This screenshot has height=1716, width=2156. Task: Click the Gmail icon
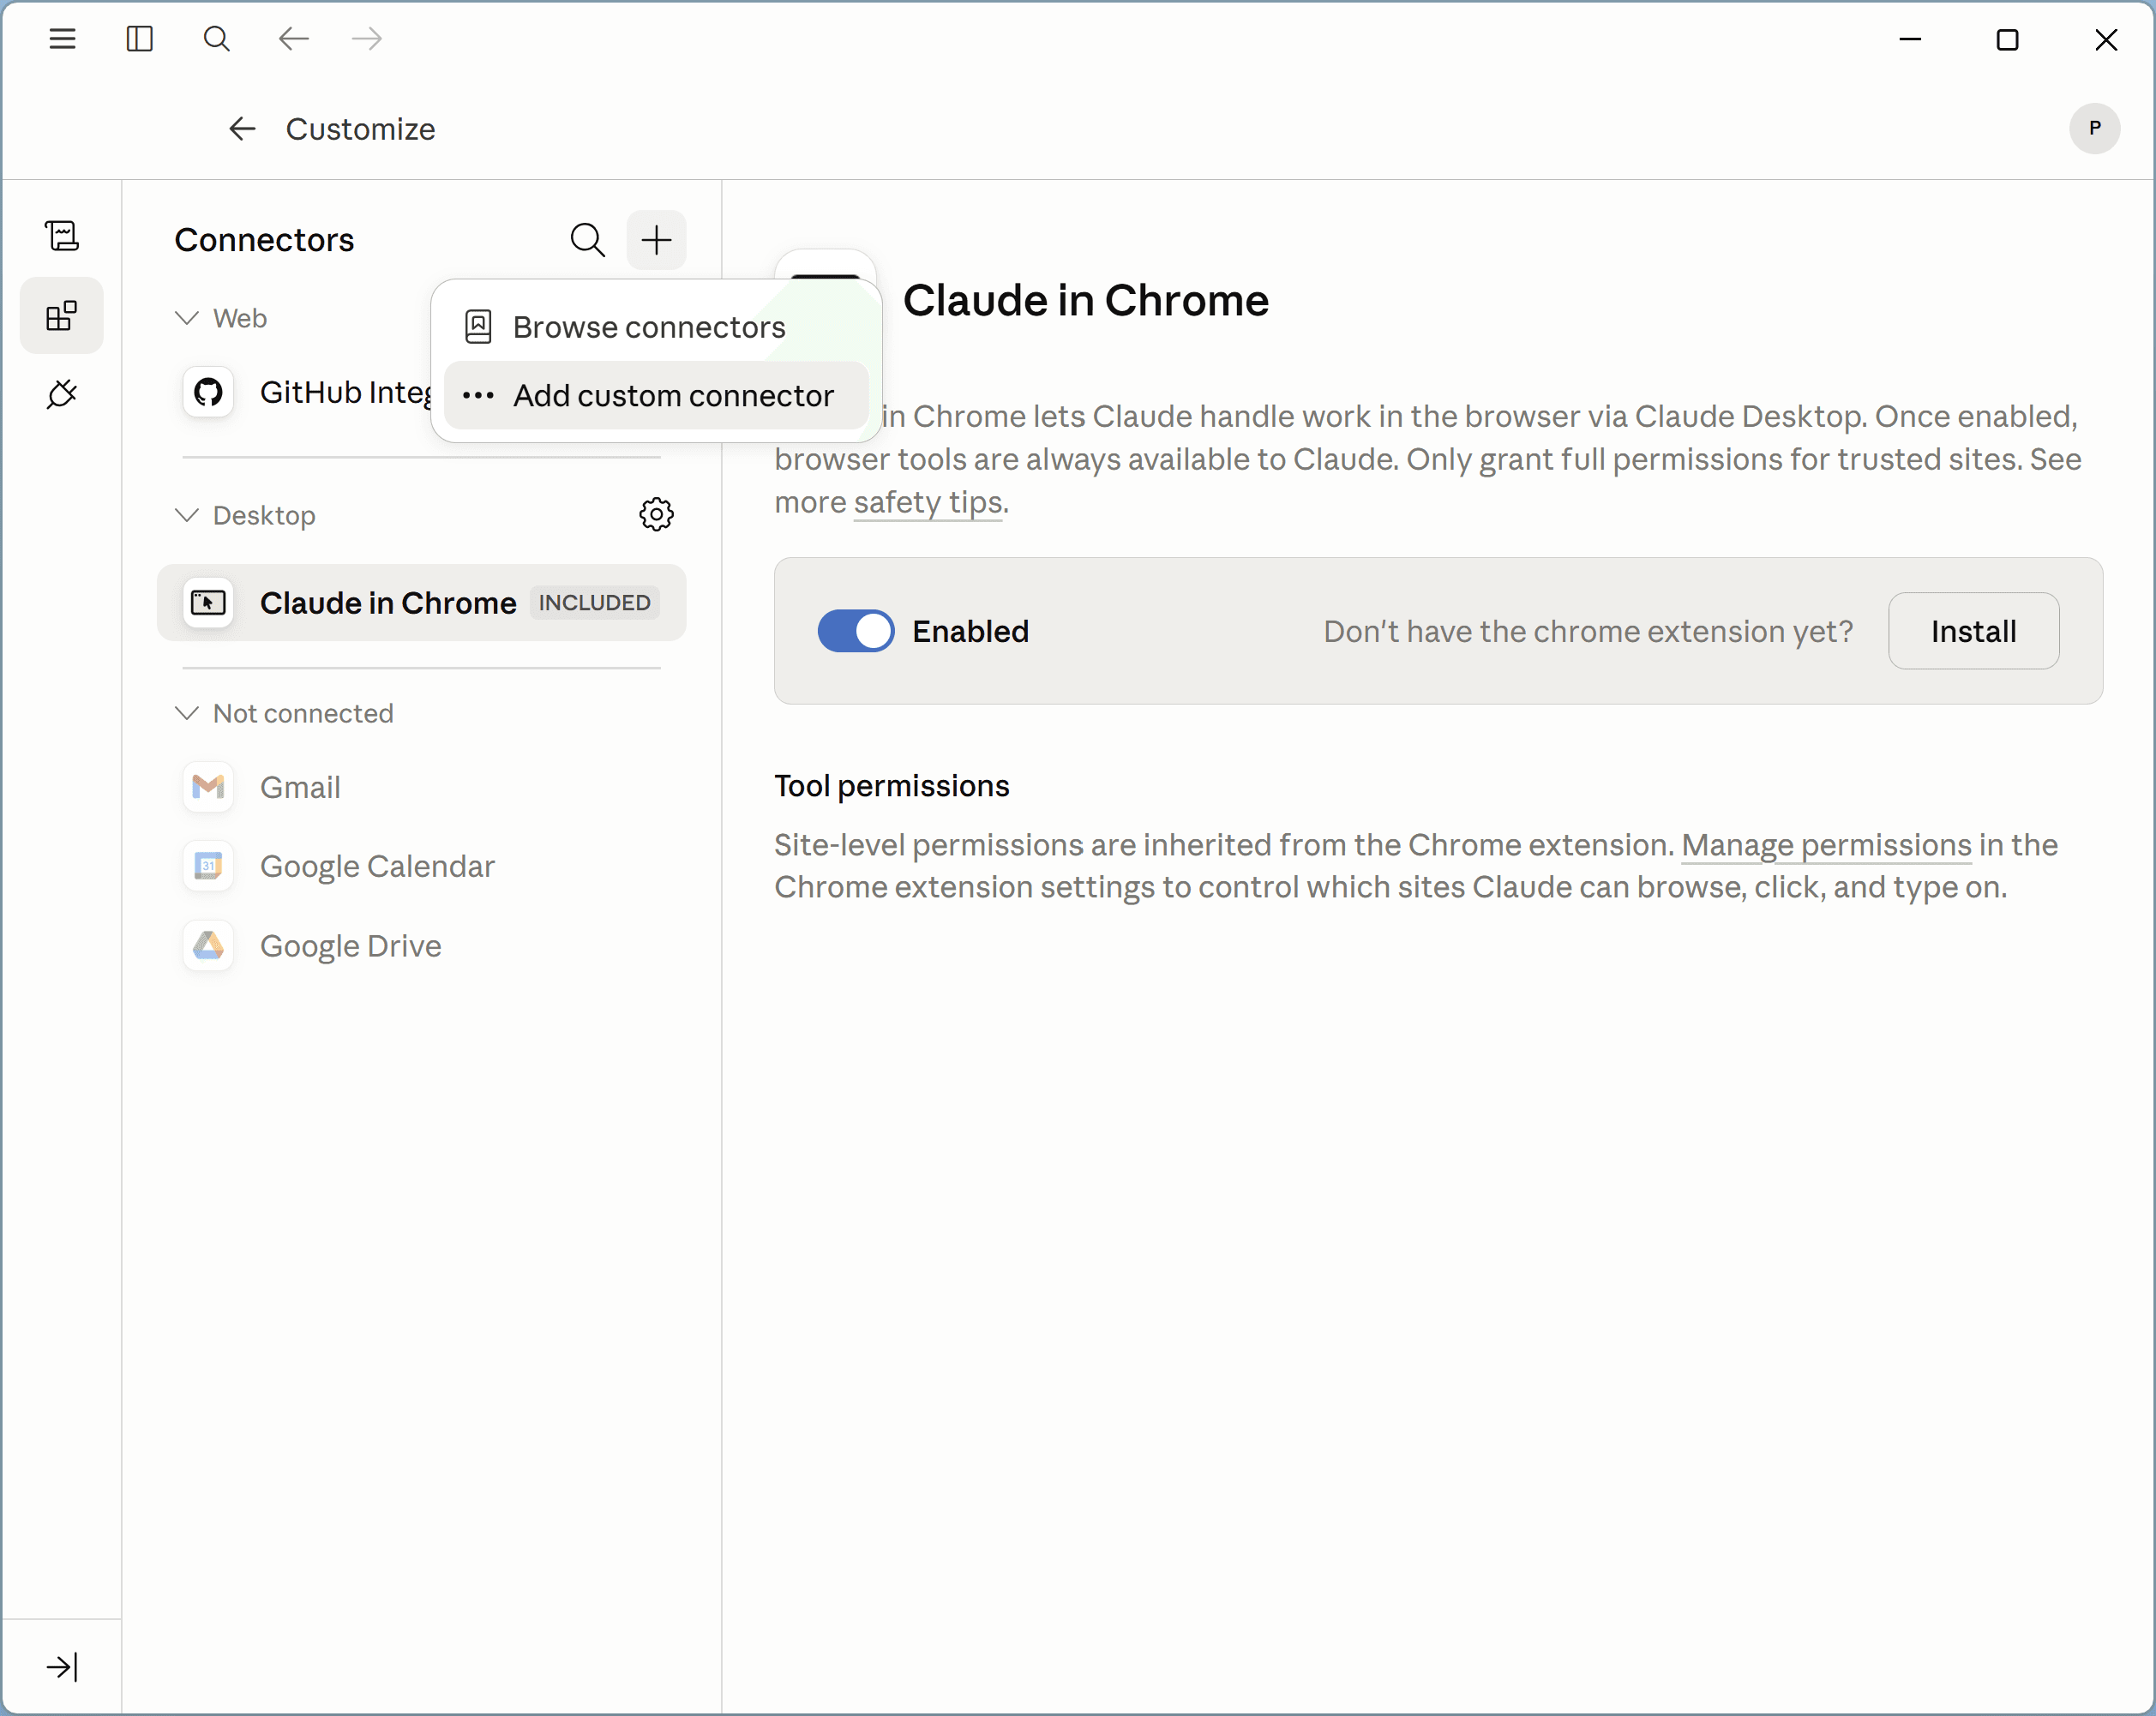208,787
